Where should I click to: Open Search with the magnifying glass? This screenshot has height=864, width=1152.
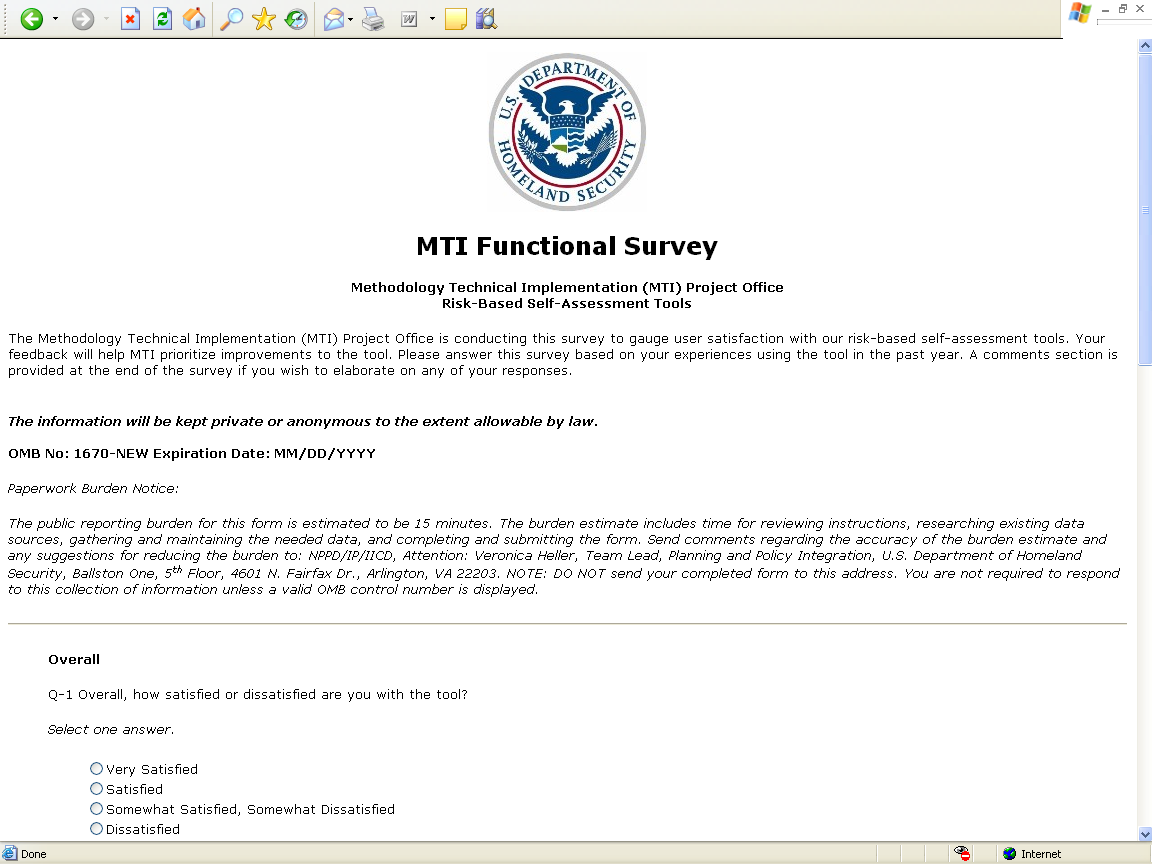[232, 19]
